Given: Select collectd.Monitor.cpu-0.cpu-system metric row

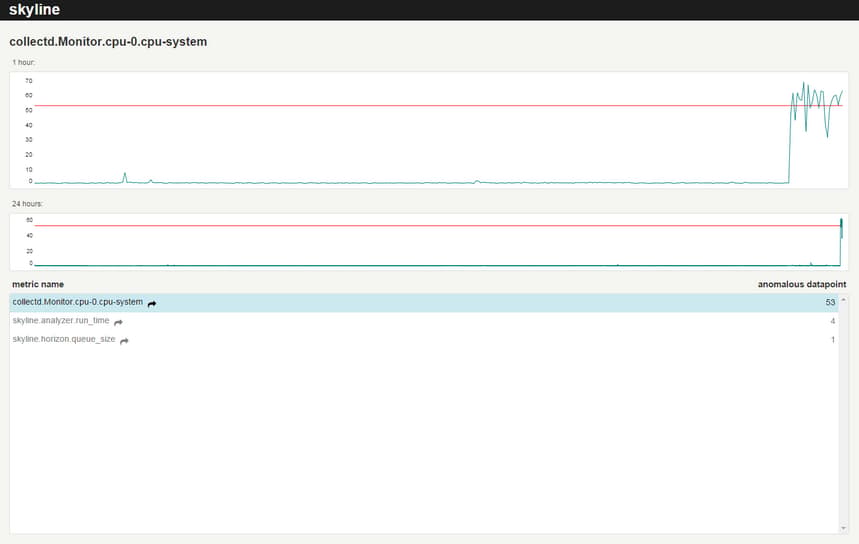Looking at the screenshot, I should [423, 302].
